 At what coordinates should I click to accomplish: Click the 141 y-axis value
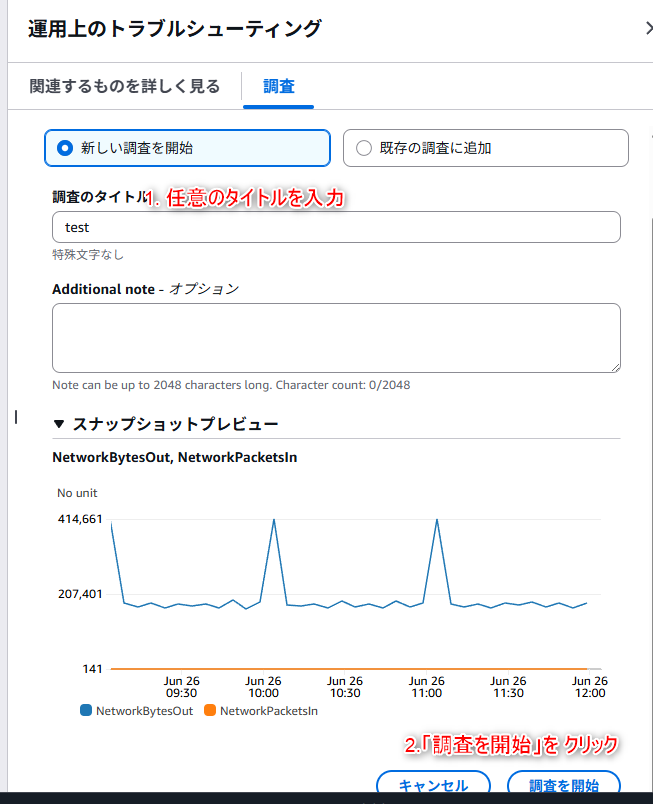coord(92,669)
